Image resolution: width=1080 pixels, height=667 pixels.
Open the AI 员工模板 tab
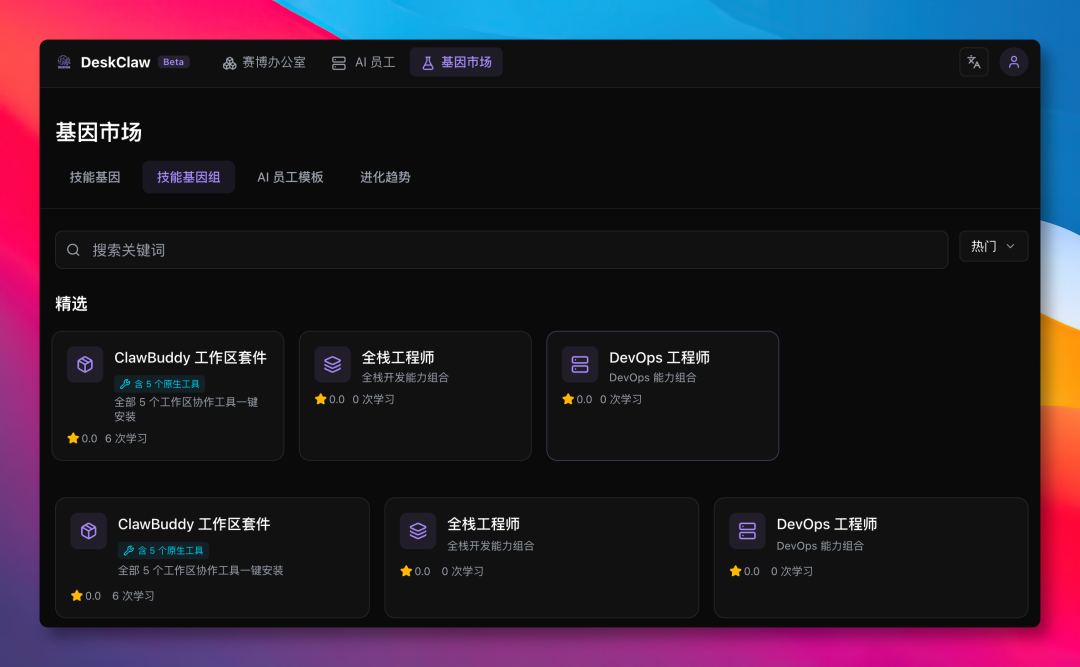tap(290, 177)
